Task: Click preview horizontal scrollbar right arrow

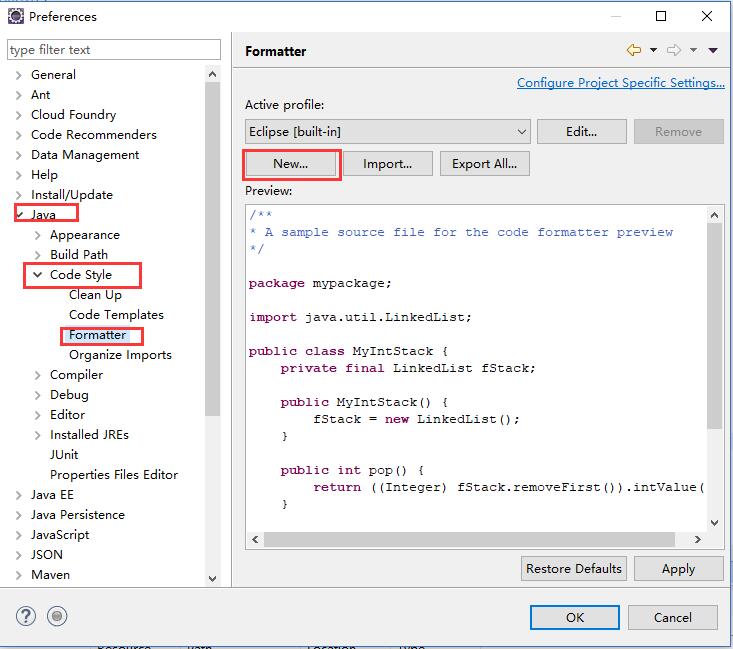Action: pyautogui.click(x=697, y=540)
